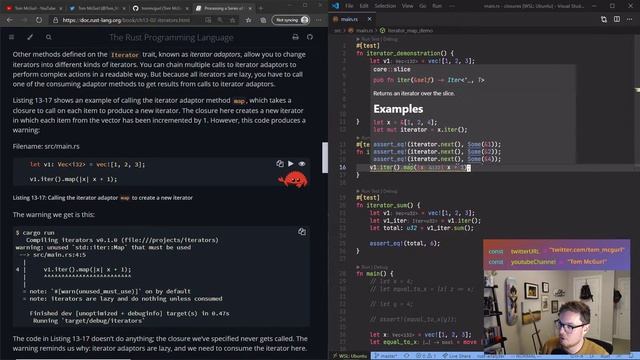Expand the VS Code overflow menu ellipsis
This screenshot has height=360, width=640.
(x=452, y=6)
